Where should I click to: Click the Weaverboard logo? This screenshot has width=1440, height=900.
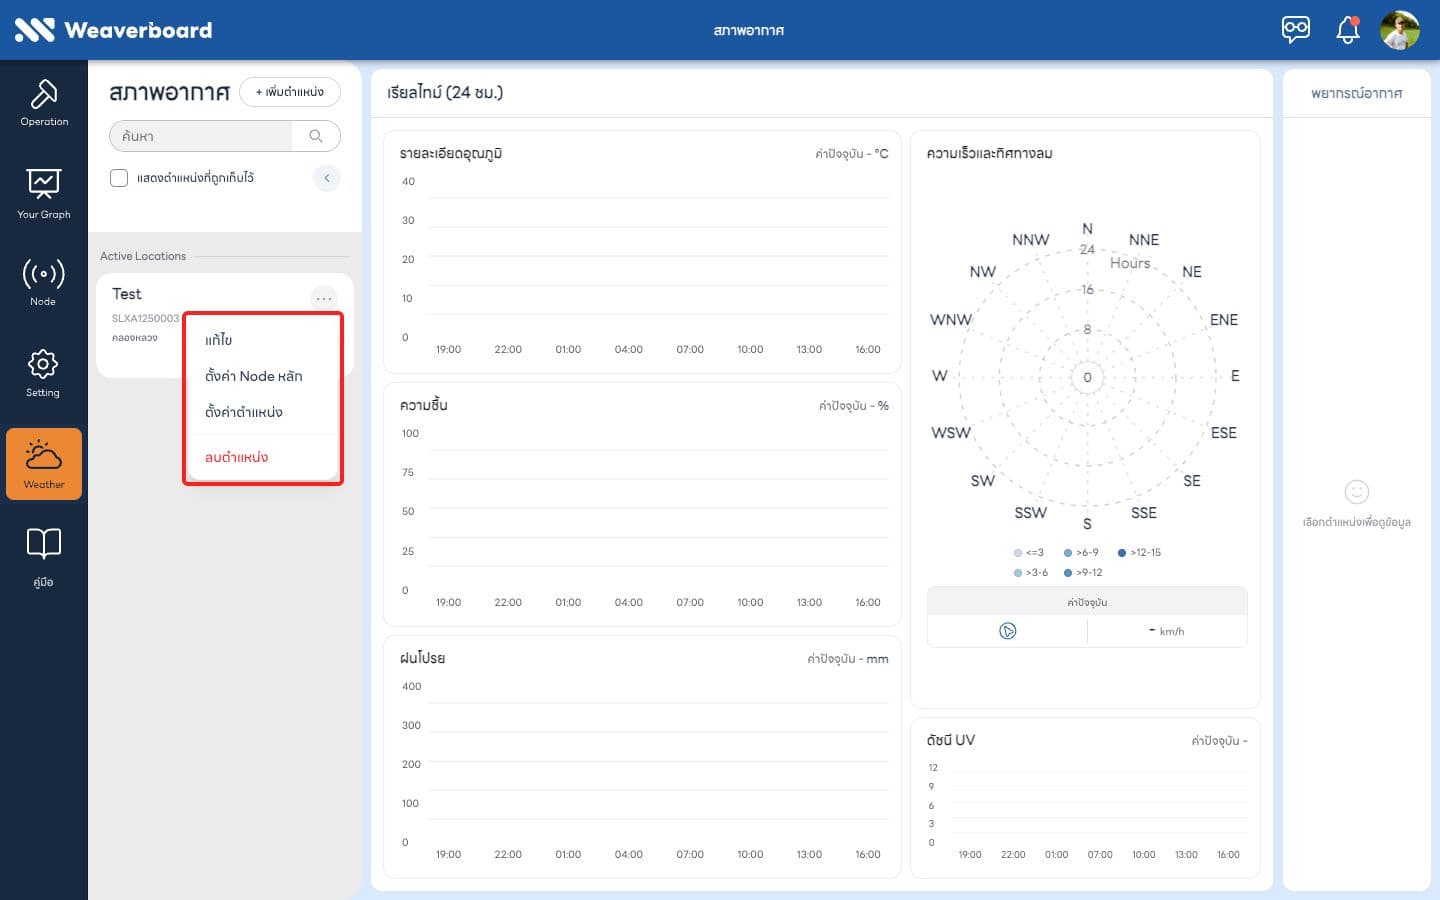113,30
